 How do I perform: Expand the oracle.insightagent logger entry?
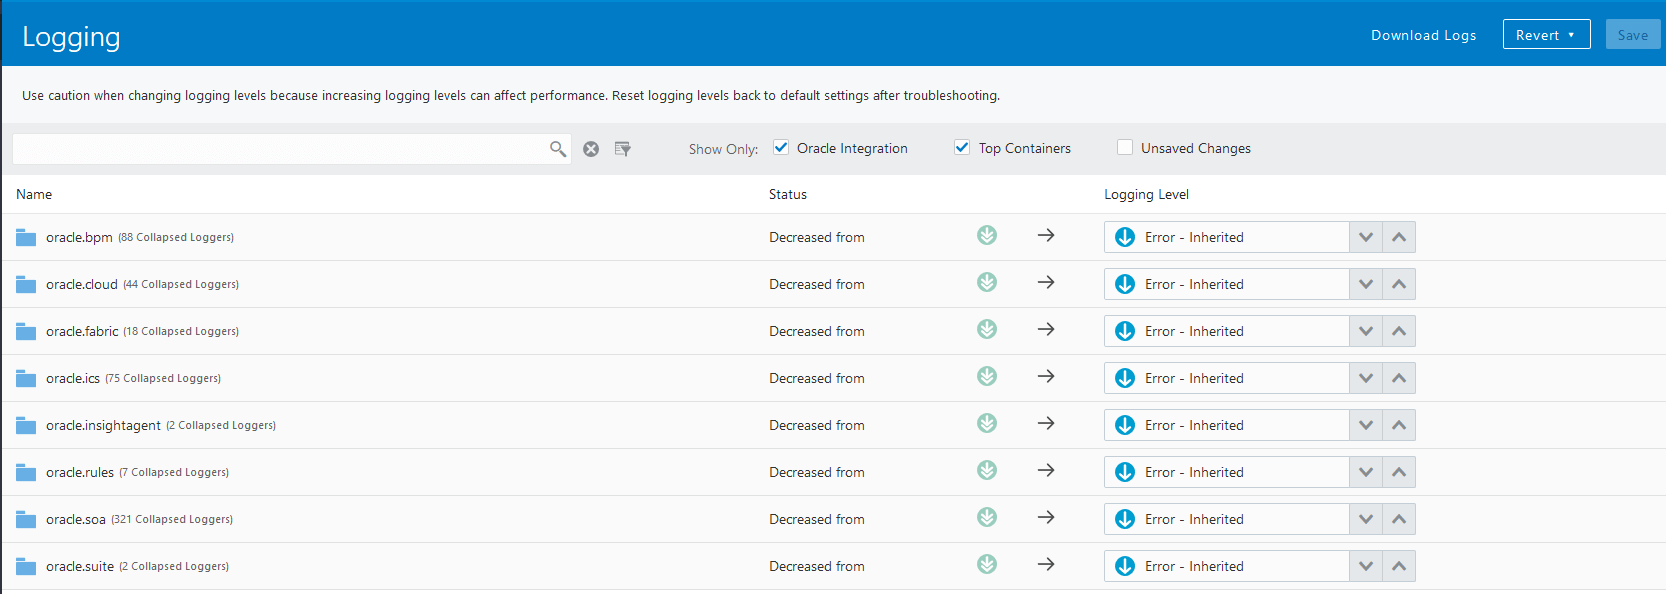[x=103, y=425]
